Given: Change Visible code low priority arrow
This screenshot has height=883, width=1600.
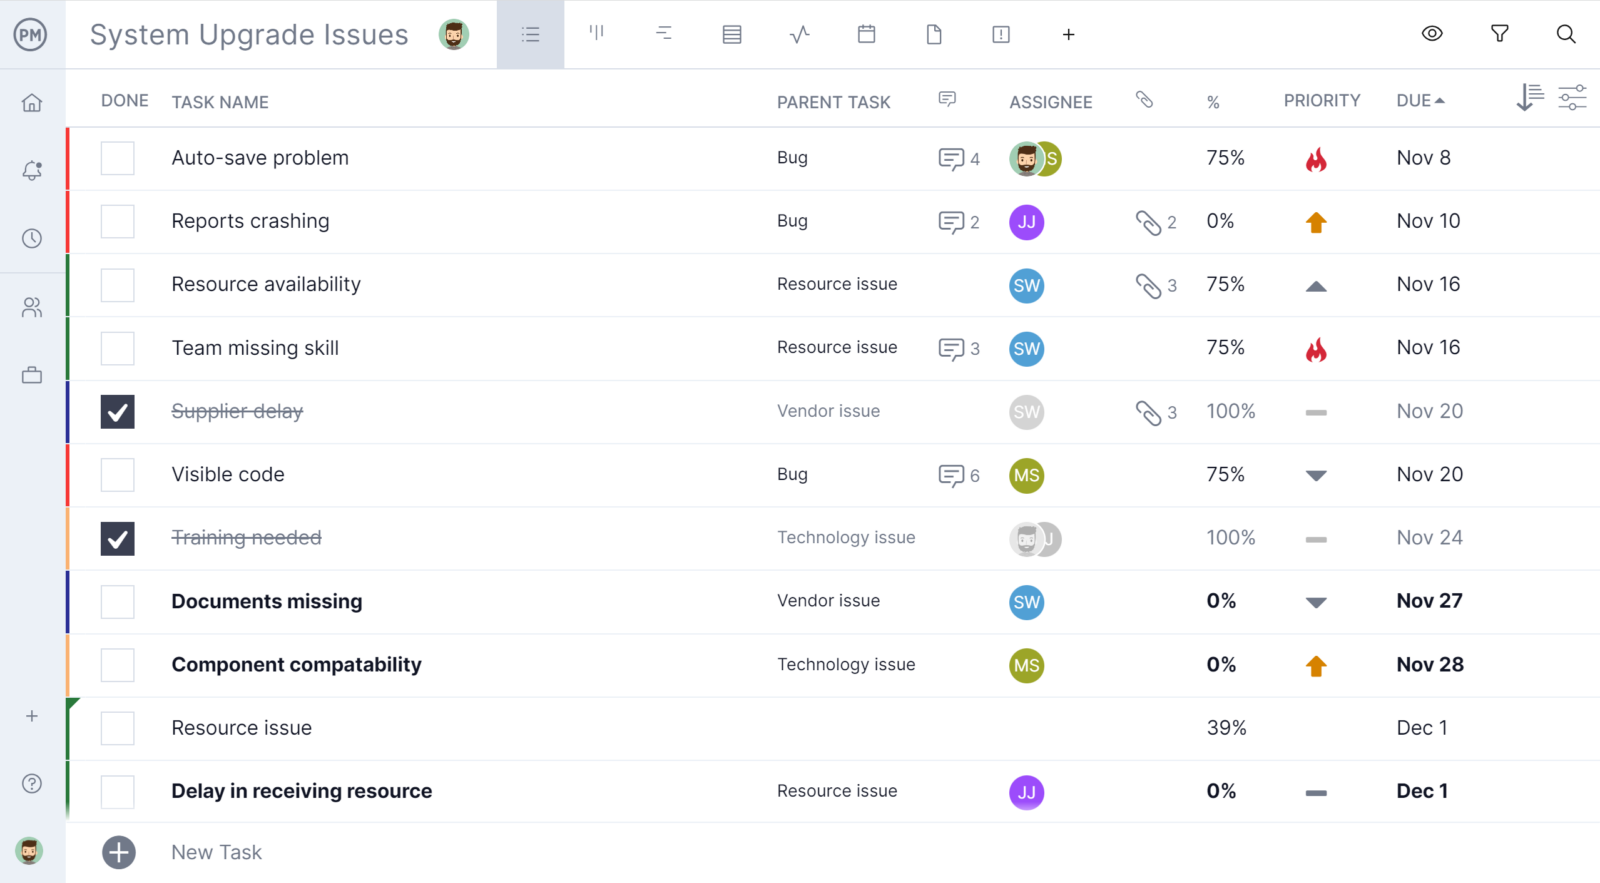Looking at the screenshot, I should (1316, 476).
